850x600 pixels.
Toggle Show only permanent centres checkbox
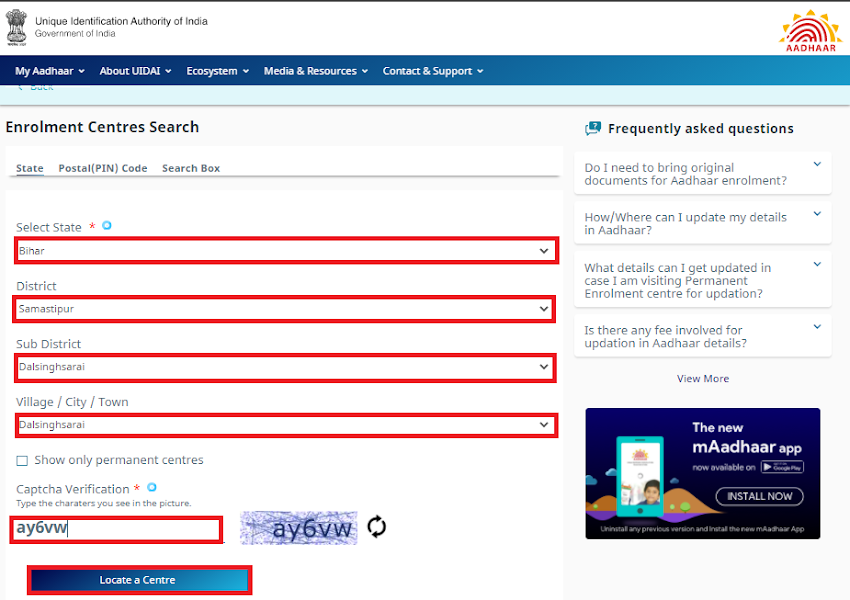pos(22,461)
